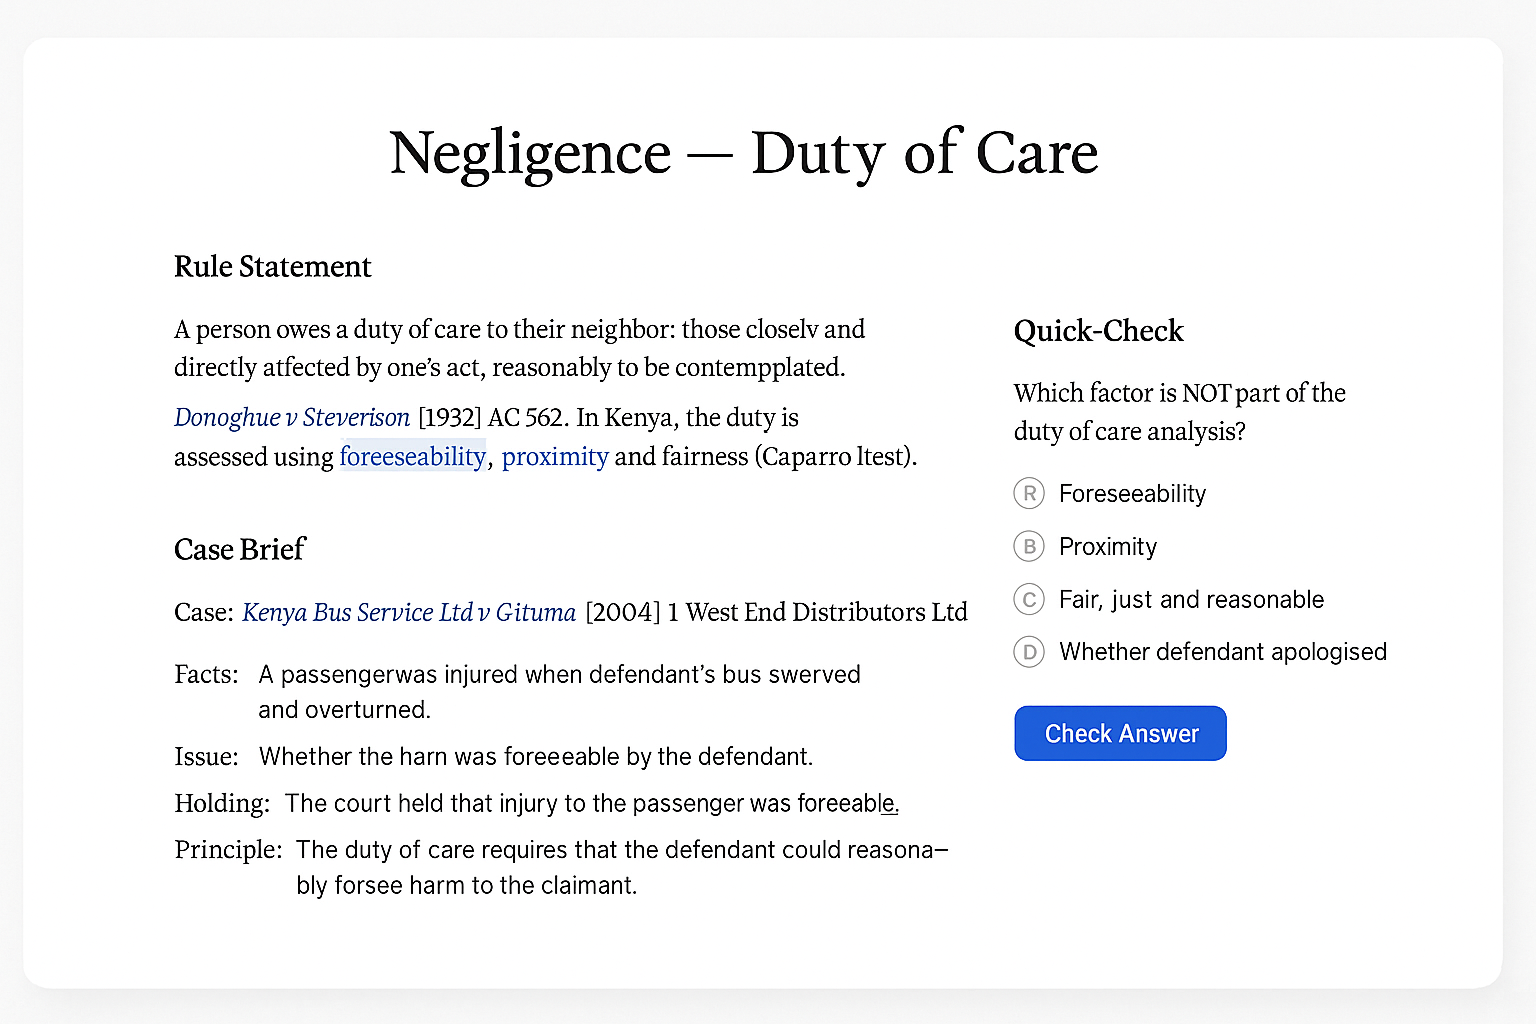
Task: Click the Check Answer button
Action: click(x=1120, y=733)
